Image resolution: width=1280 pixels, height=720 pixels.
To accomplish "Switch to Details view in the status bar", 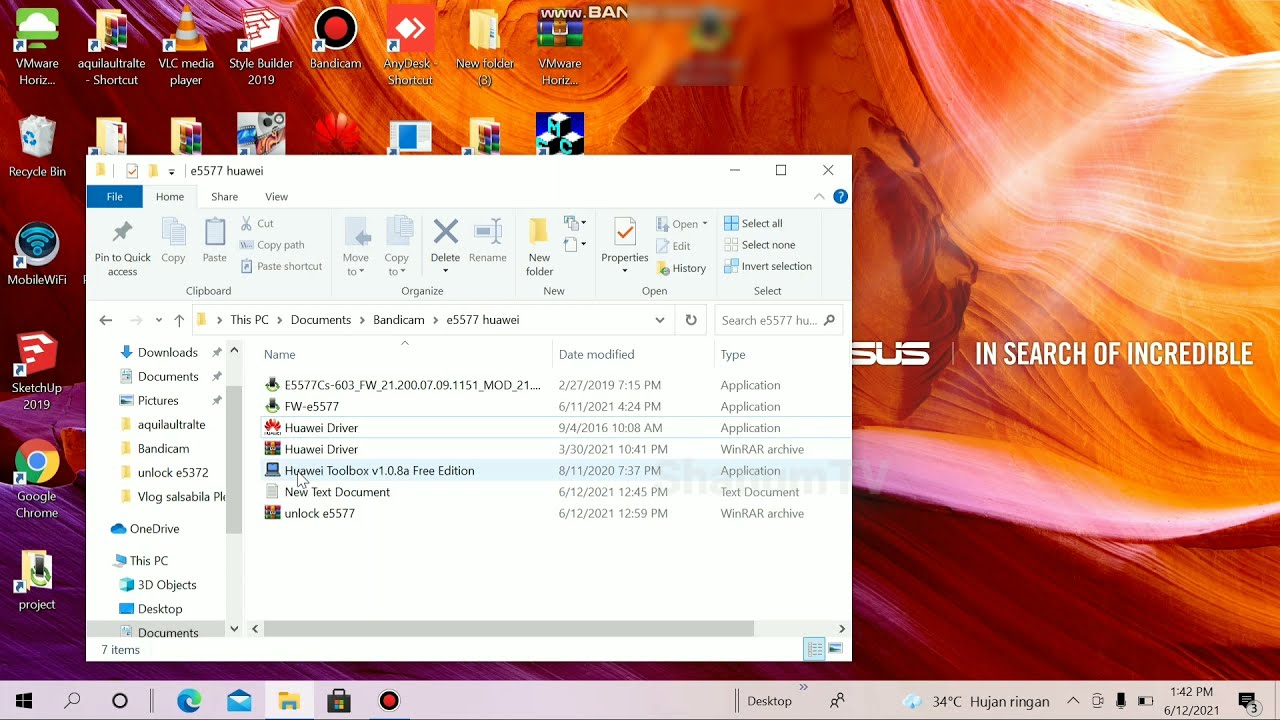I will click(x=815, y=650).
